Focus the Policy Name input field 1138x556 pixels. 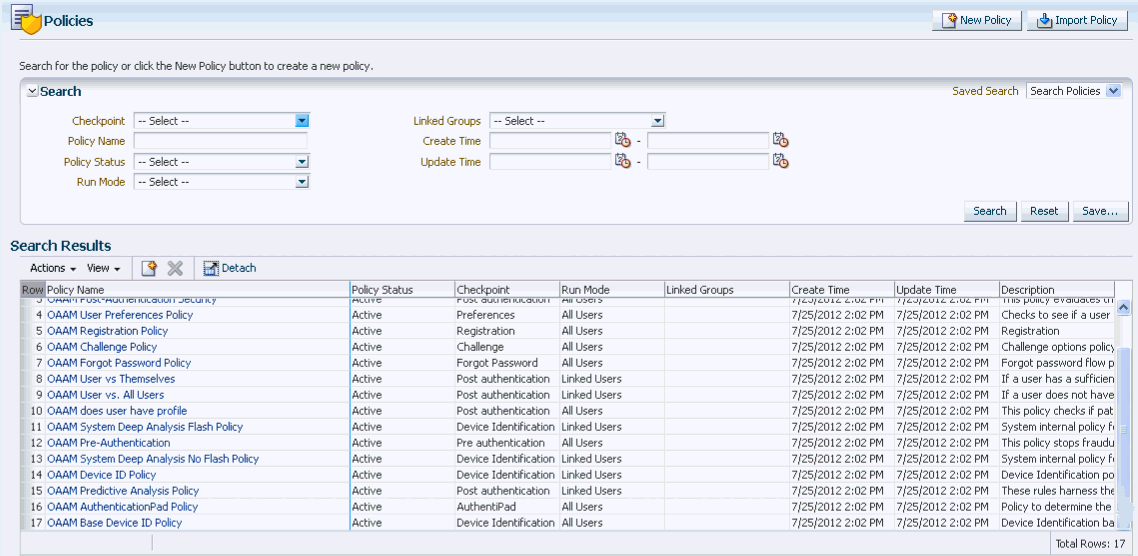[221, 141]
